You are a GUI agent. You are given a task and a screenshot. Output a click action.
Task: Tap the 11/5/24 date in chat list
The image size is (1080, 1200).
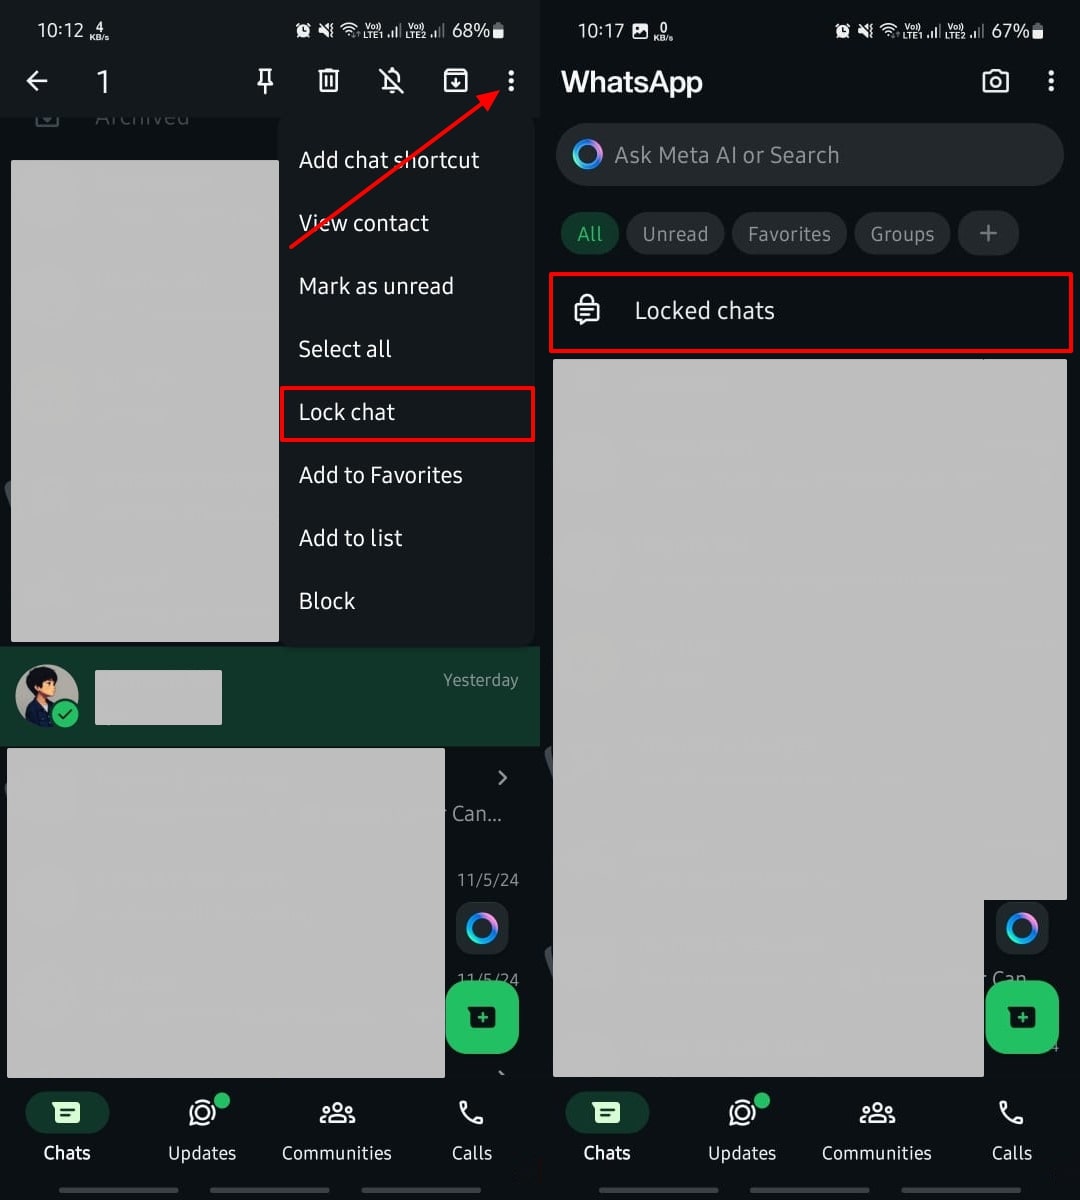coord(488,880)
